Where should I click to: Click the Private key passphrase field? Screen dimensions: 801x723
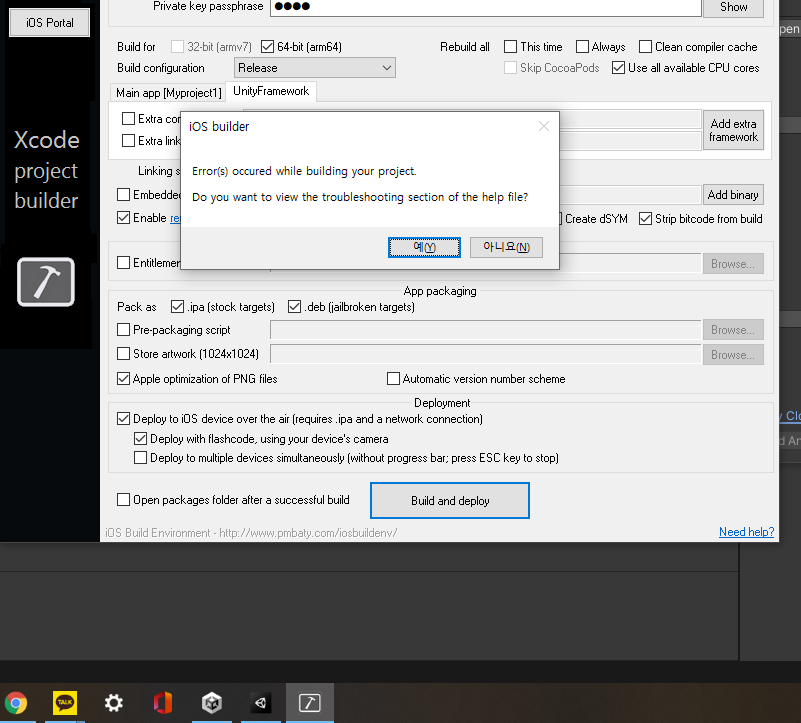coord(485,7)
